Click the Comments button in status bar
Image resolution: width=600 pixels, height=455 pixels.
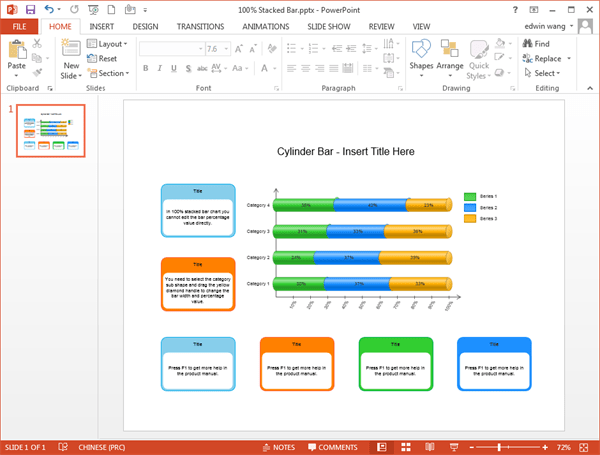click(333, 447)
